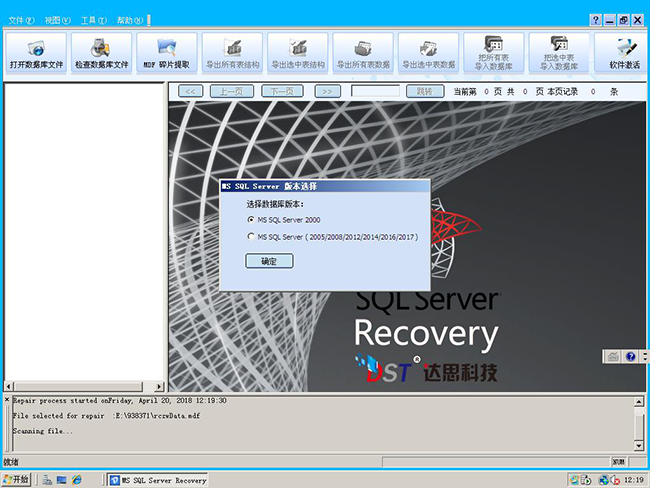Viewport: 650px width, 488px height.
Task: Click the 下一页 next page button
Action: pos(282,91)
